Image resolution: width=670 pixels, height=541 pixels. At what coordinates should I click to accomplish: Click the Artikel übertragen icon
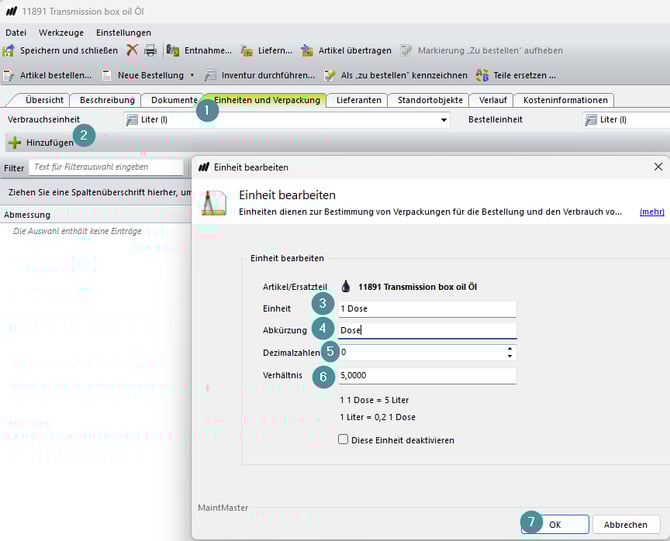(x=308, y=50)
